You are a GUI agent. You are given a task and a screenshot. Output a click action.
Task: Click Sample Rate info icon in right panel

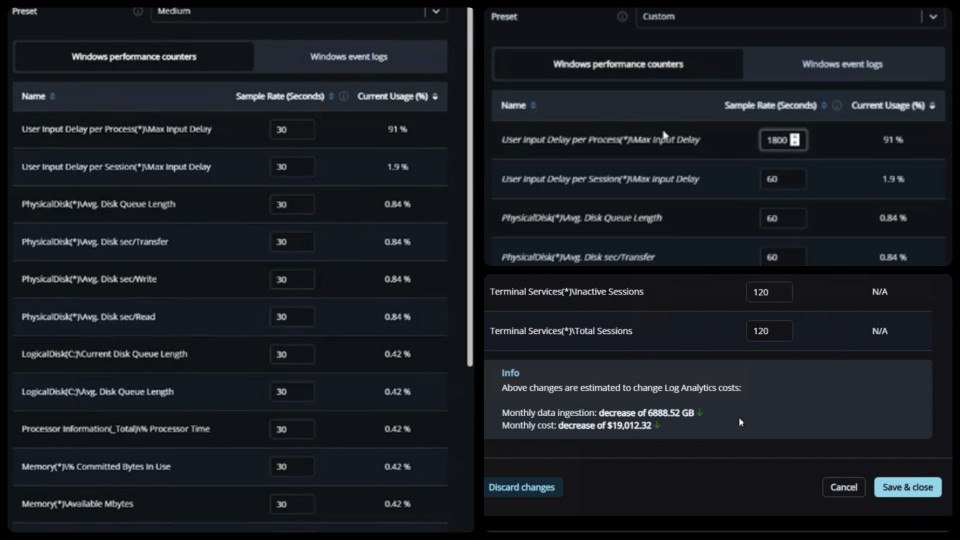[836, 105]
